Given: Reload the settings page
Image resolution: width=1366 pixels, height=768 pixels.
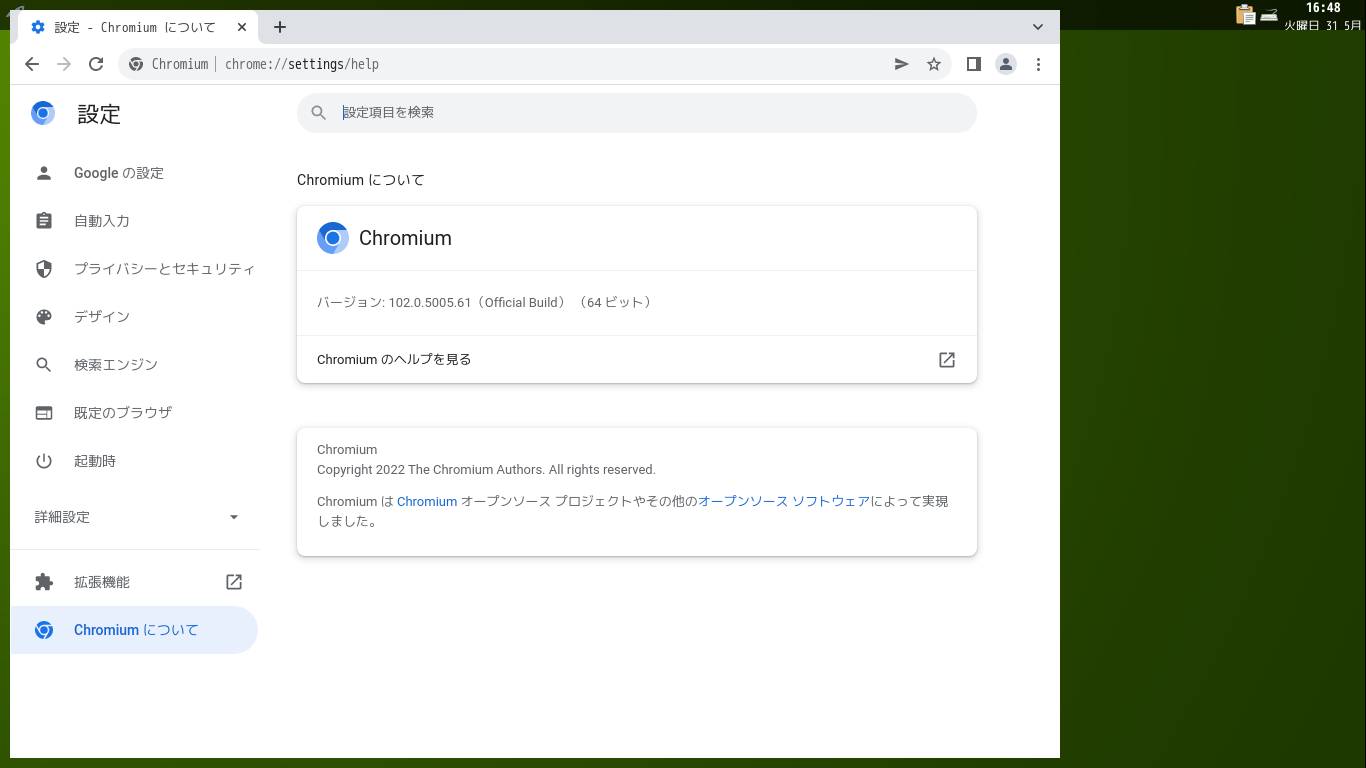Looking at the screenshot, I should 96,64.
